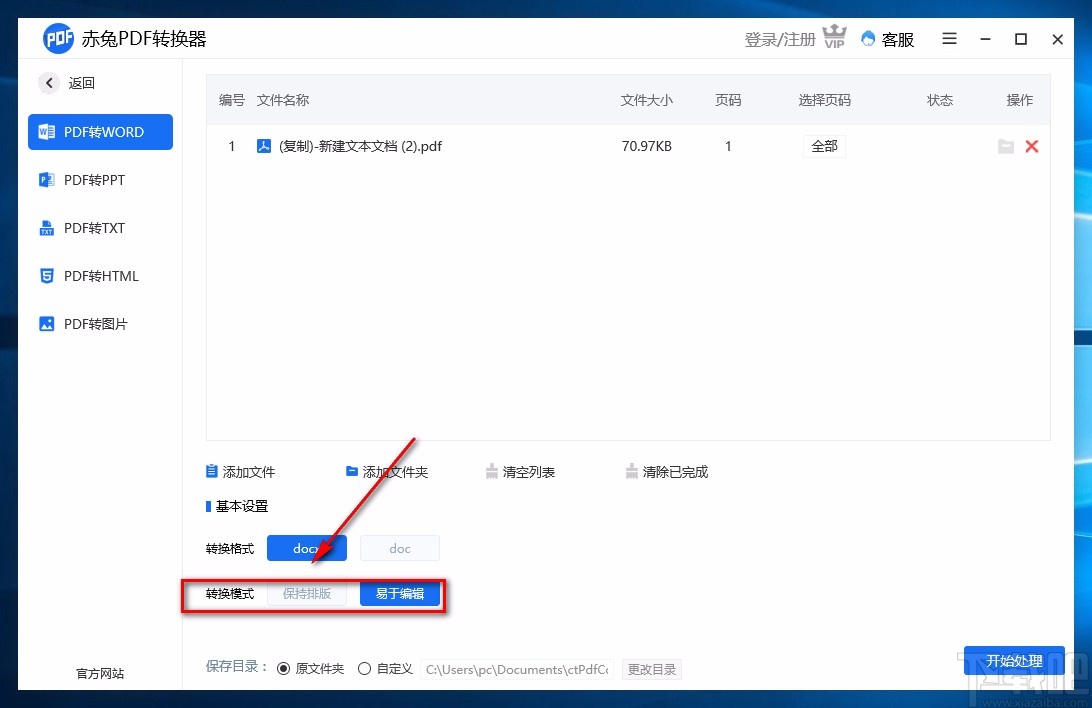Viewport: 1092px width, 708px height.
Task: Enable 保持排版 conversion mode
Action: [x=308, y=593]
